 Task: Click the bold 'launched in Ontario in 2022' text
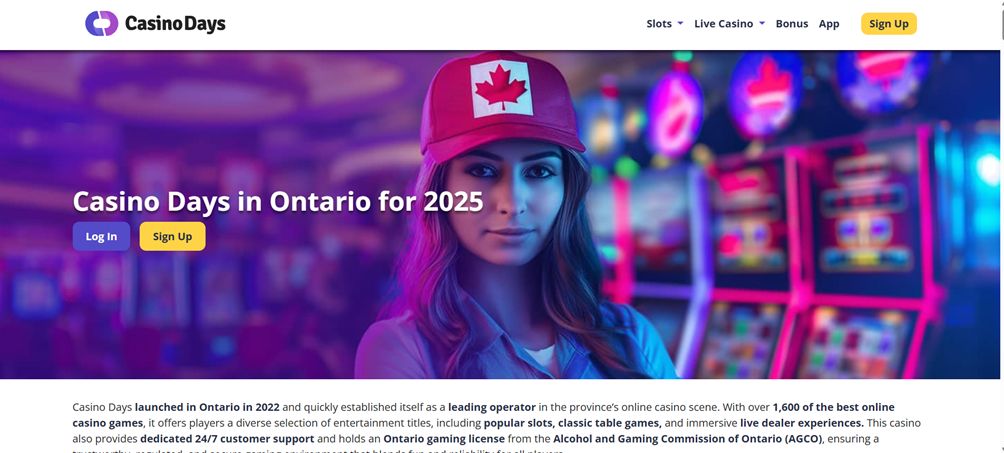(208, 407)
